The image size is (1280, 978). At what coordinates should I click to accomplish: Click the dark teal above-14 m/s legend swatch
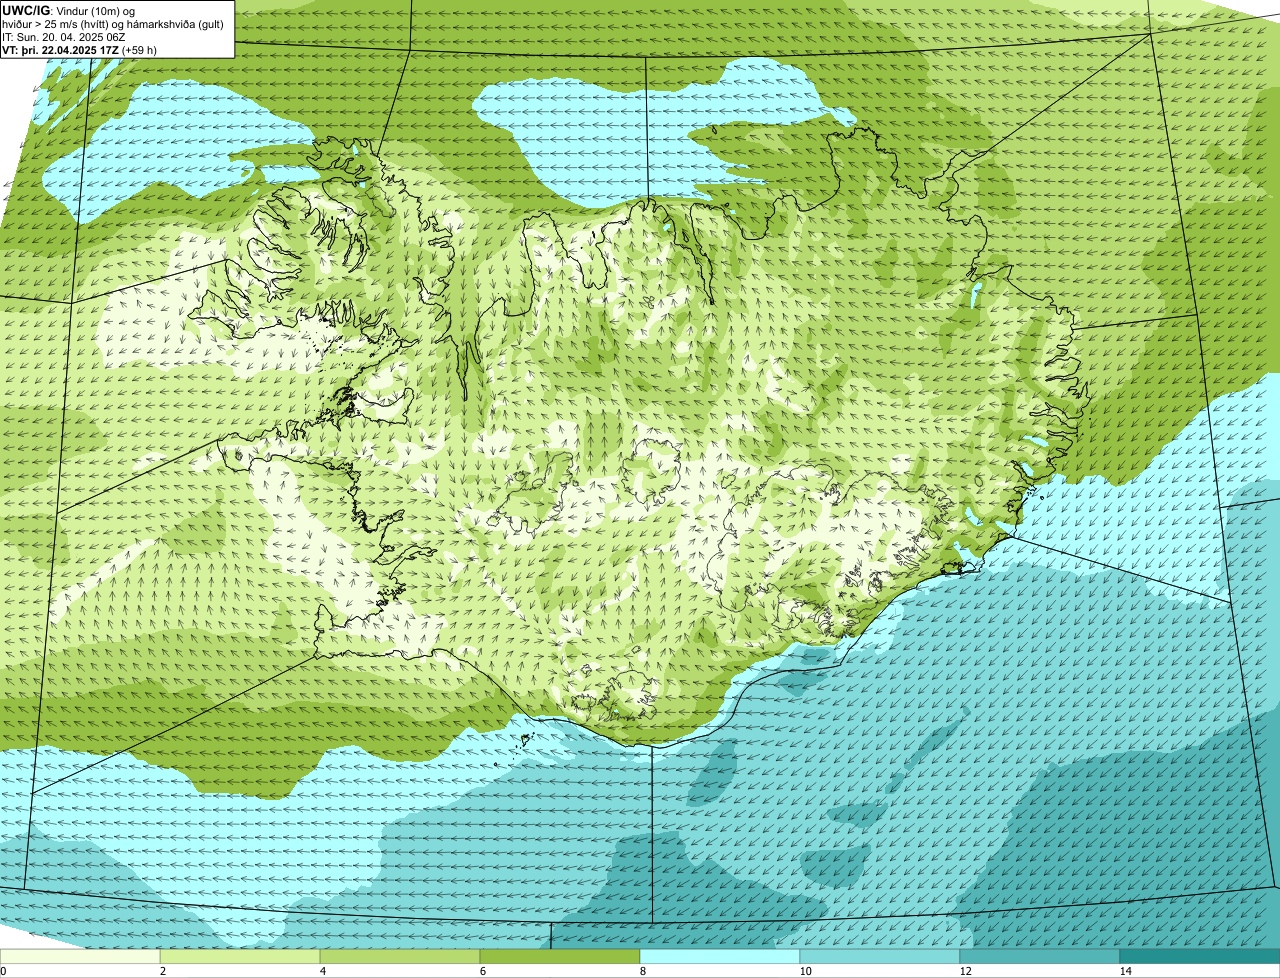(1200, 956)
